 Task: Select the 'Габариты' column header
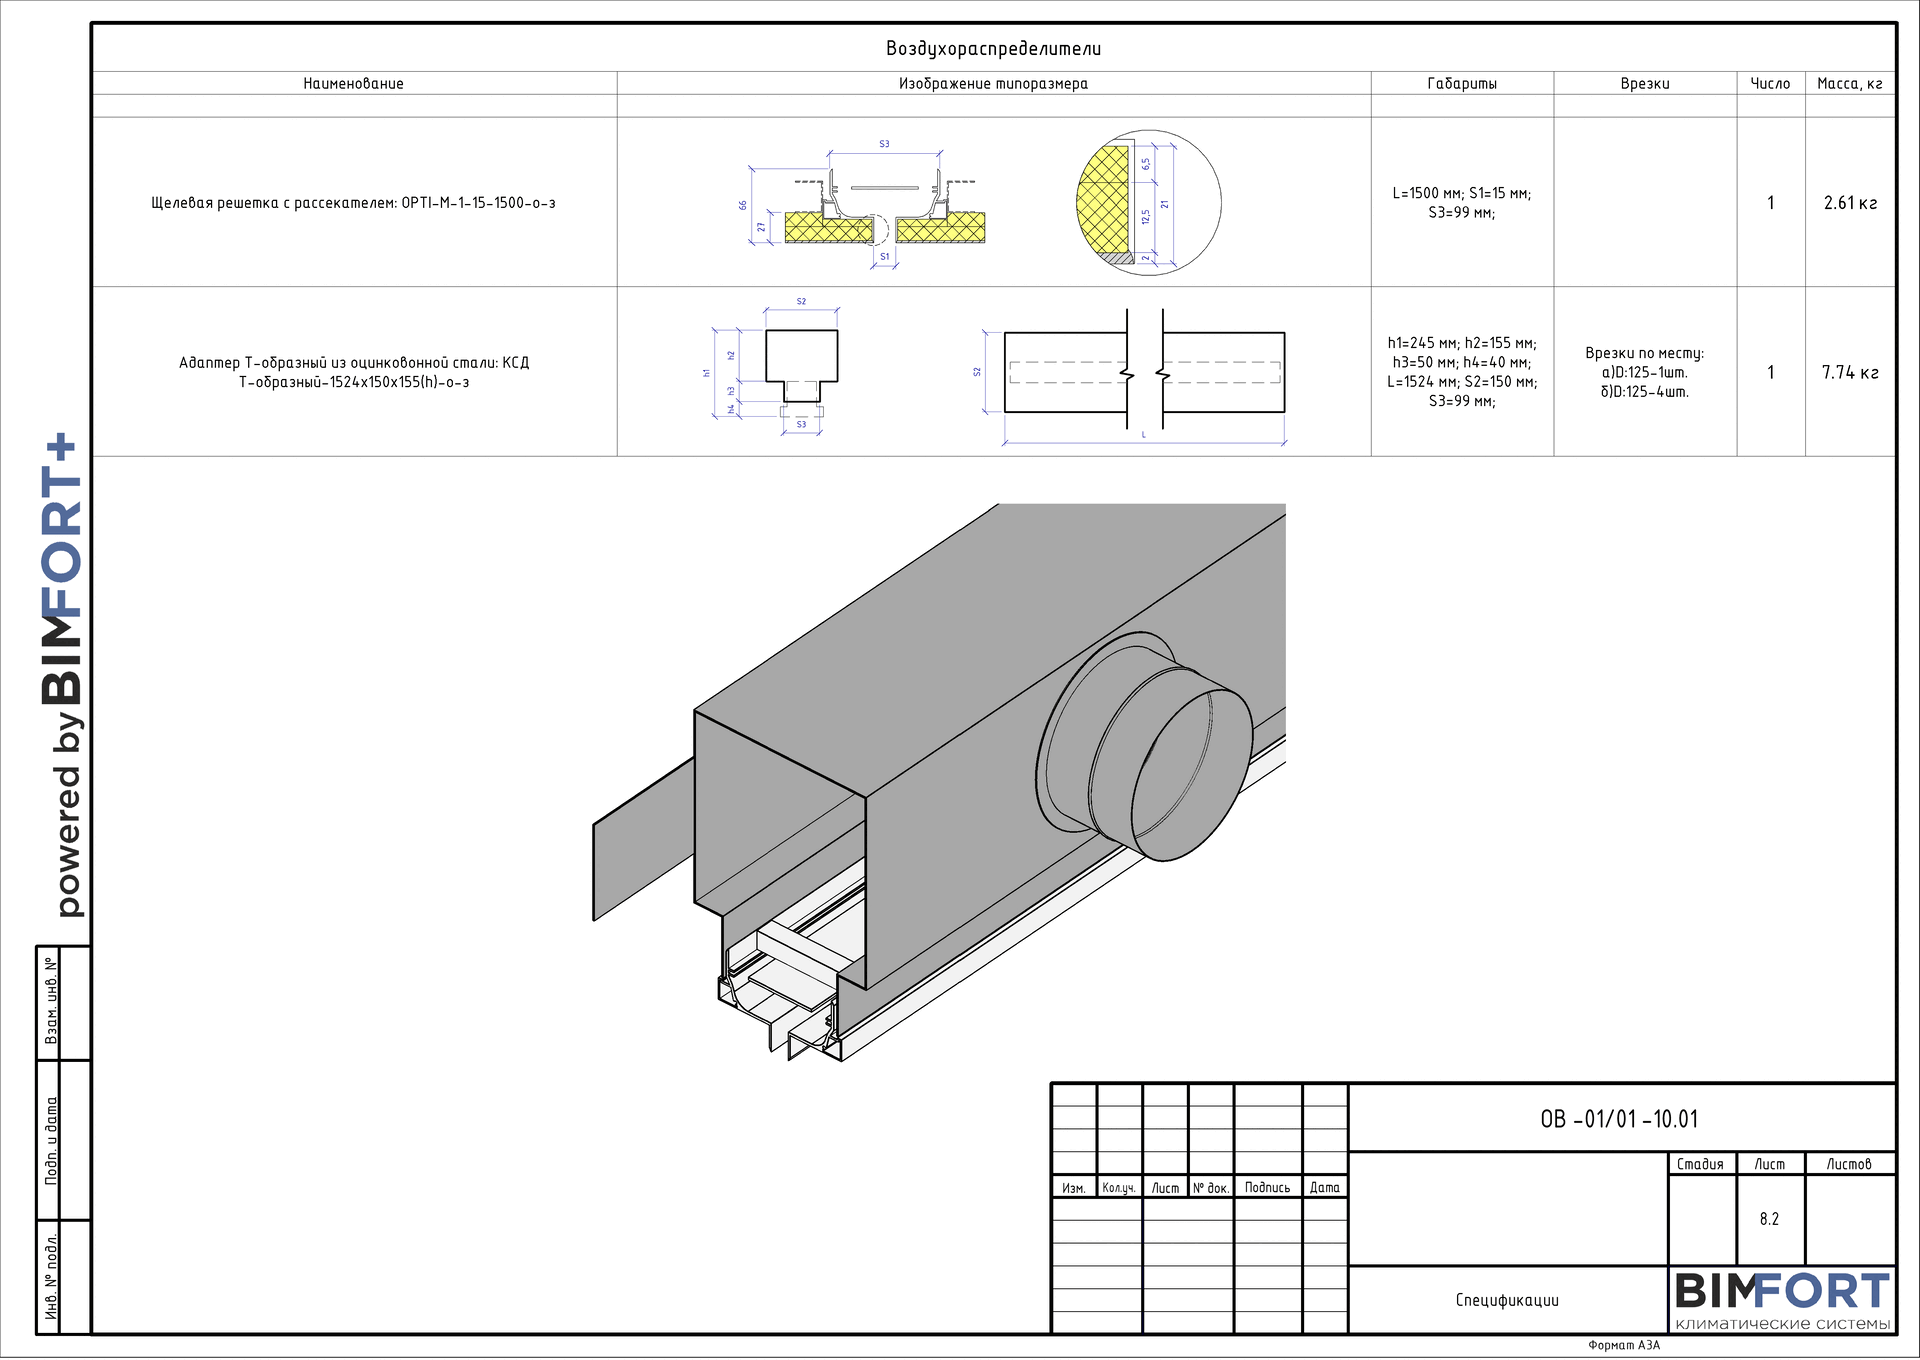pyautogui.click(x=1461, y=84)
